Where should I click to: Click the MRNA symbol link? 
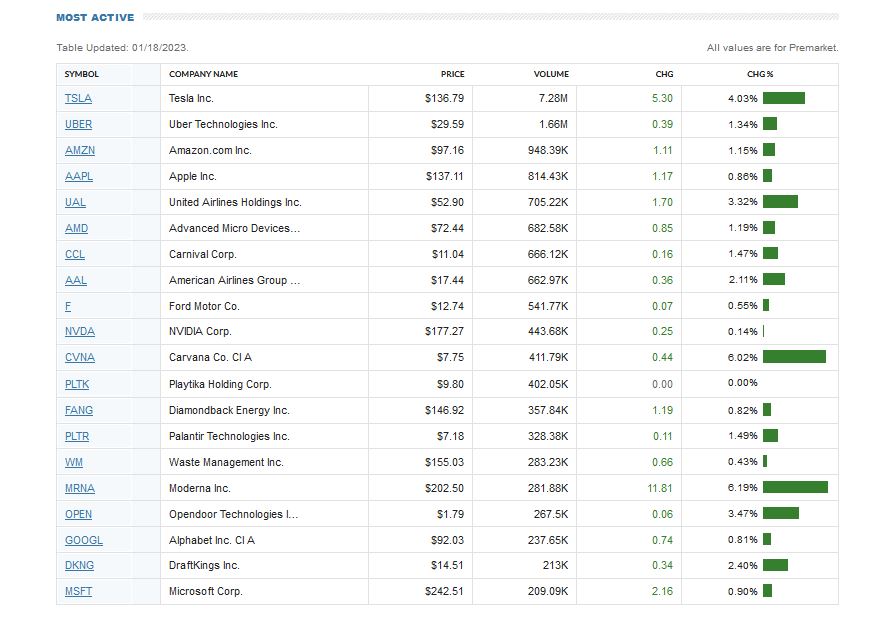(80, 488)
